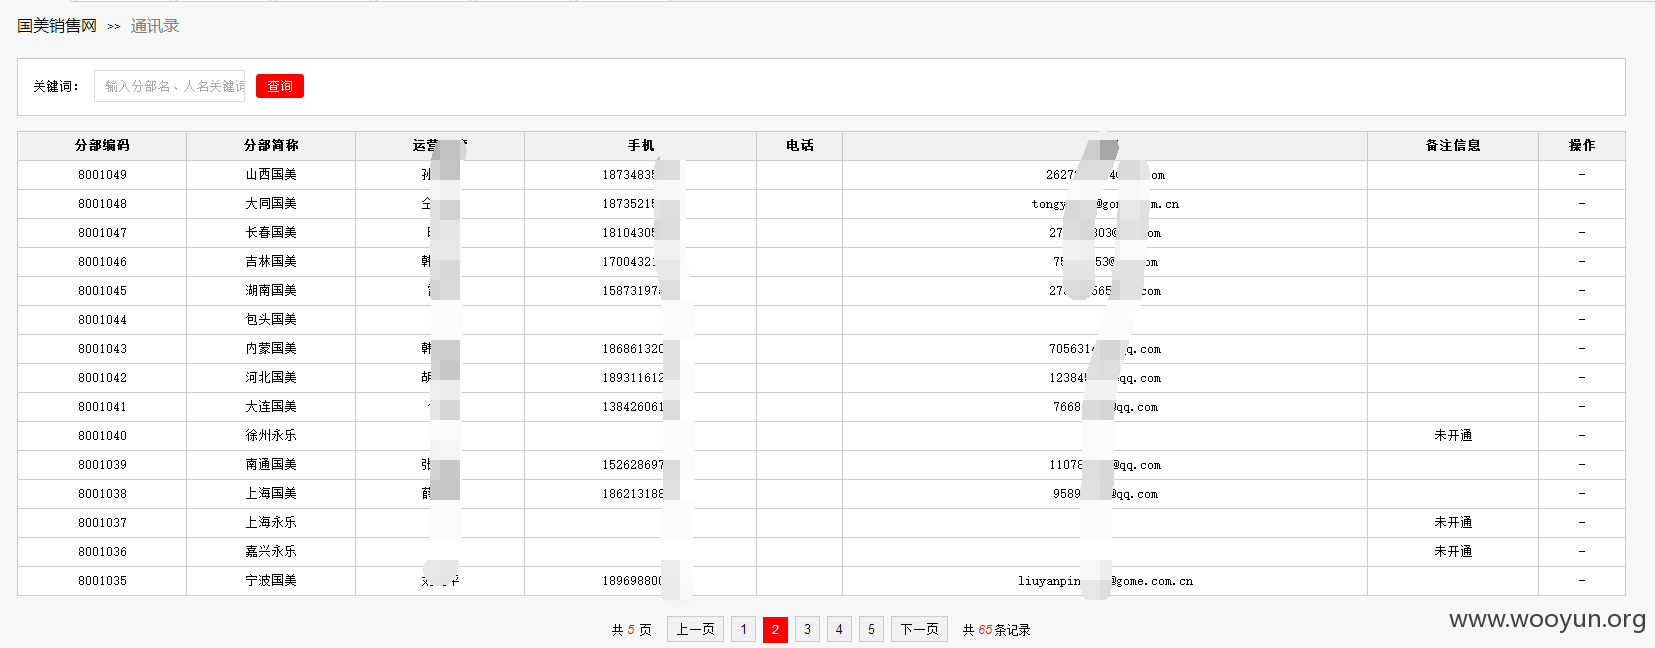Click the 吉林国美 branch name

tap(271, 261)
